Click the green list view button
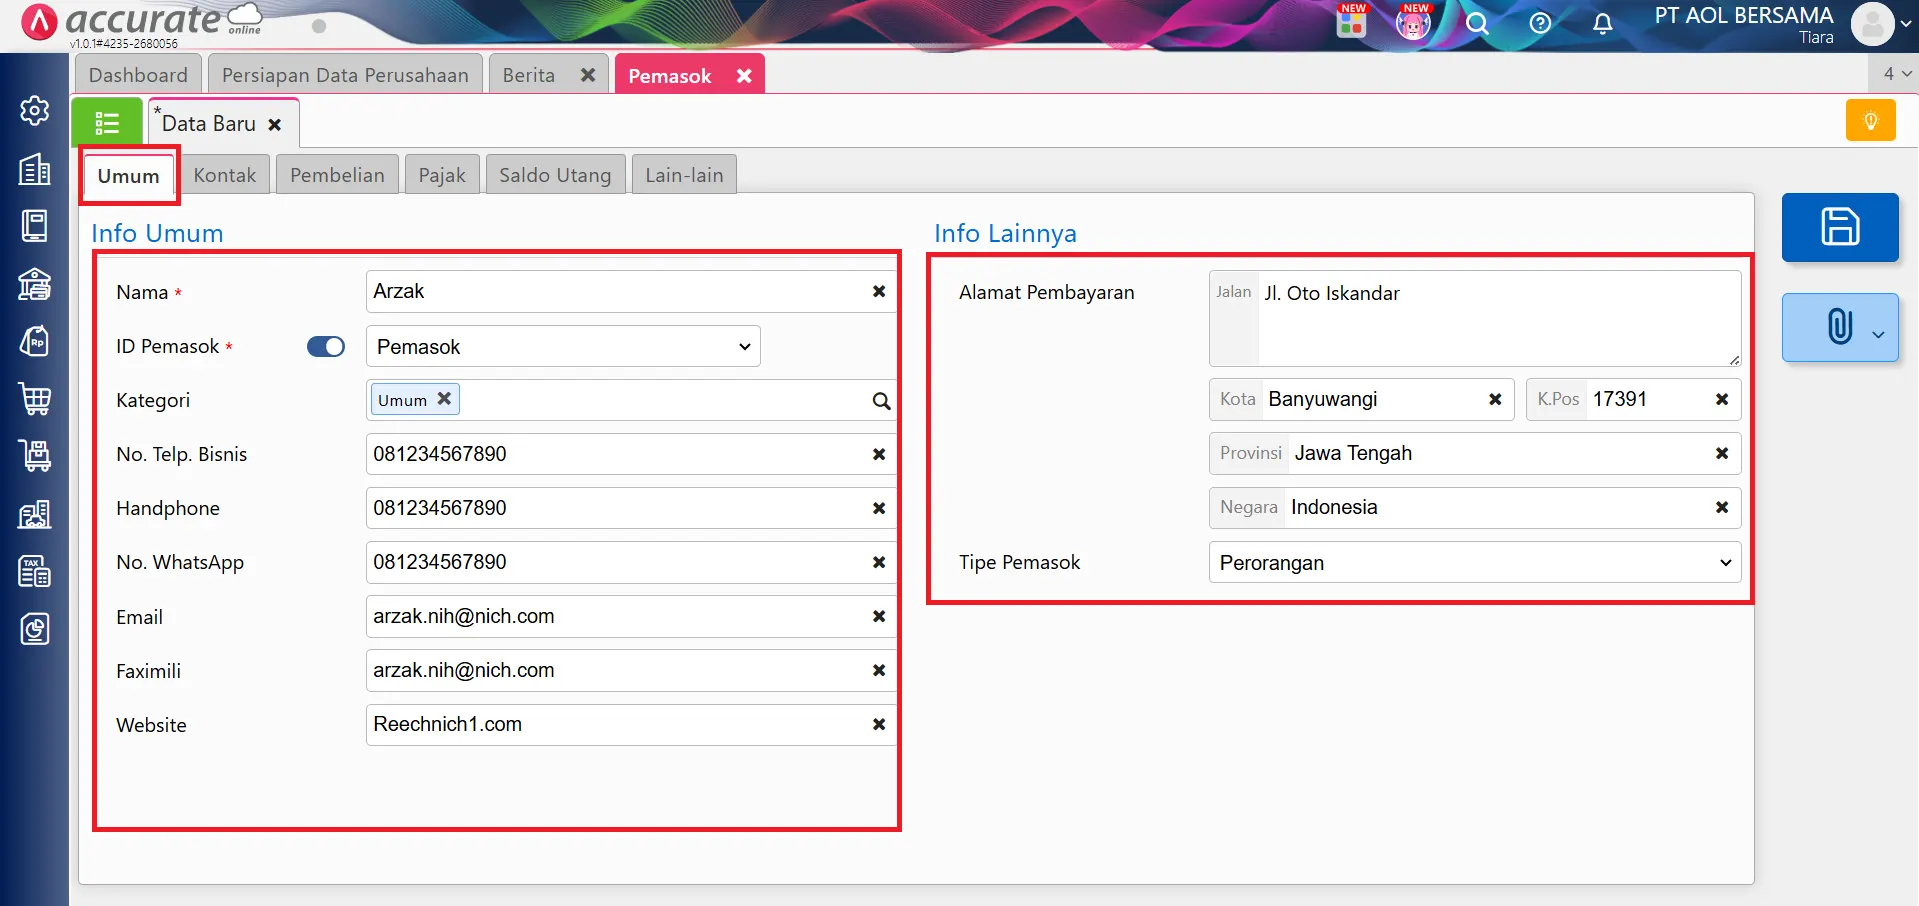This screenshot has width=1919, height=906. 107,123
